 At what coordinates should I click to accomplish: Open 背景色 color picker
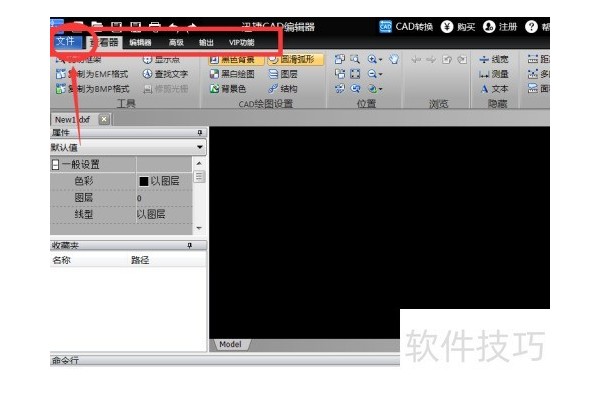[228, 89]
